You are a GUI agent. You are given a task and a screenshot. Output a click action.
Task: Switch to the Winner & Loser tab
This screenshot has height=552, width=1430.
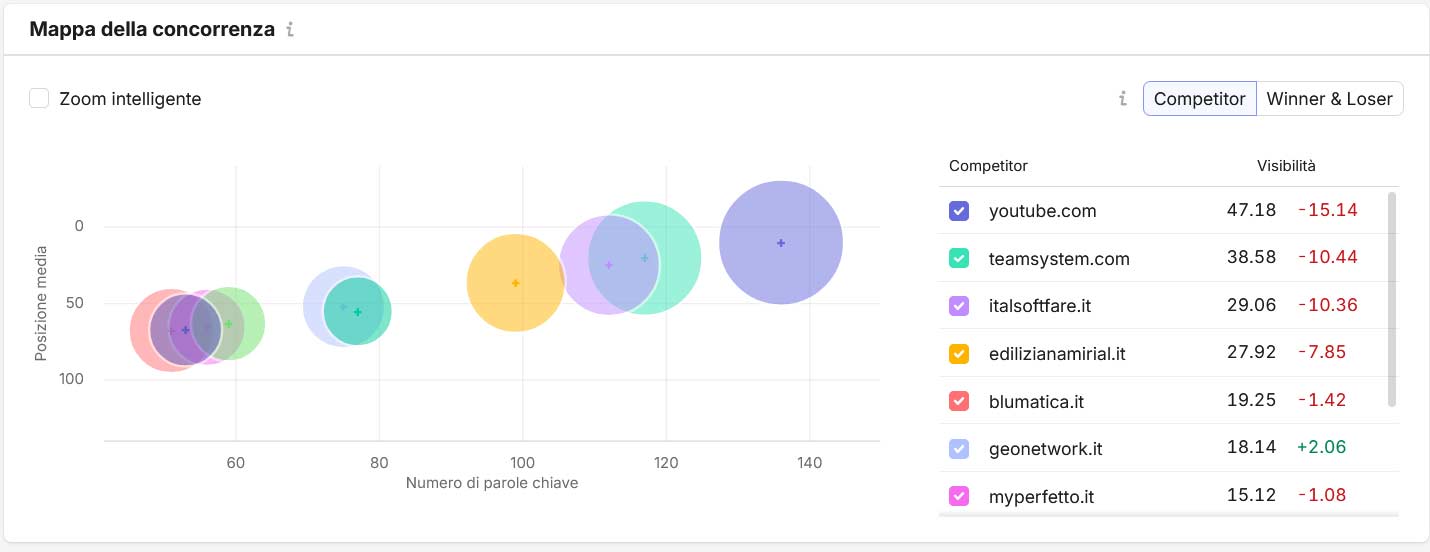(1329, 99)
